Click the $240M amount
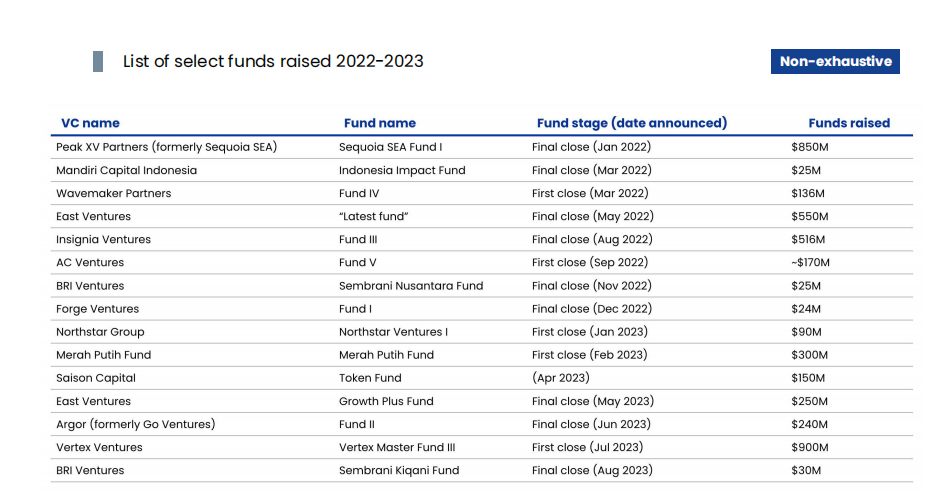The image size is (950, 500). tap(809, 424)
